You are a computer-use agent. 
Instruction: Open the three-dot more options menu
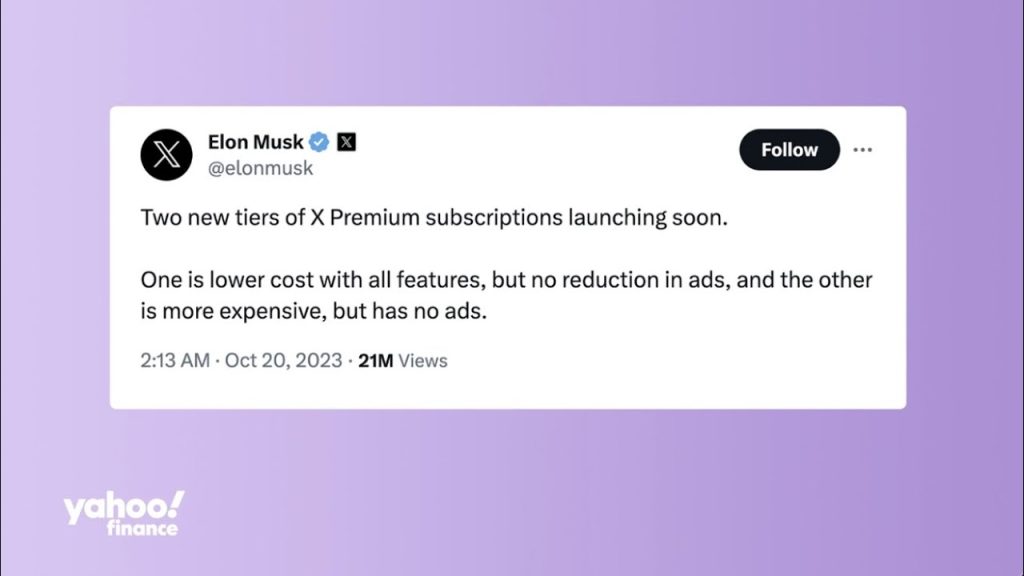coord(862,150)
